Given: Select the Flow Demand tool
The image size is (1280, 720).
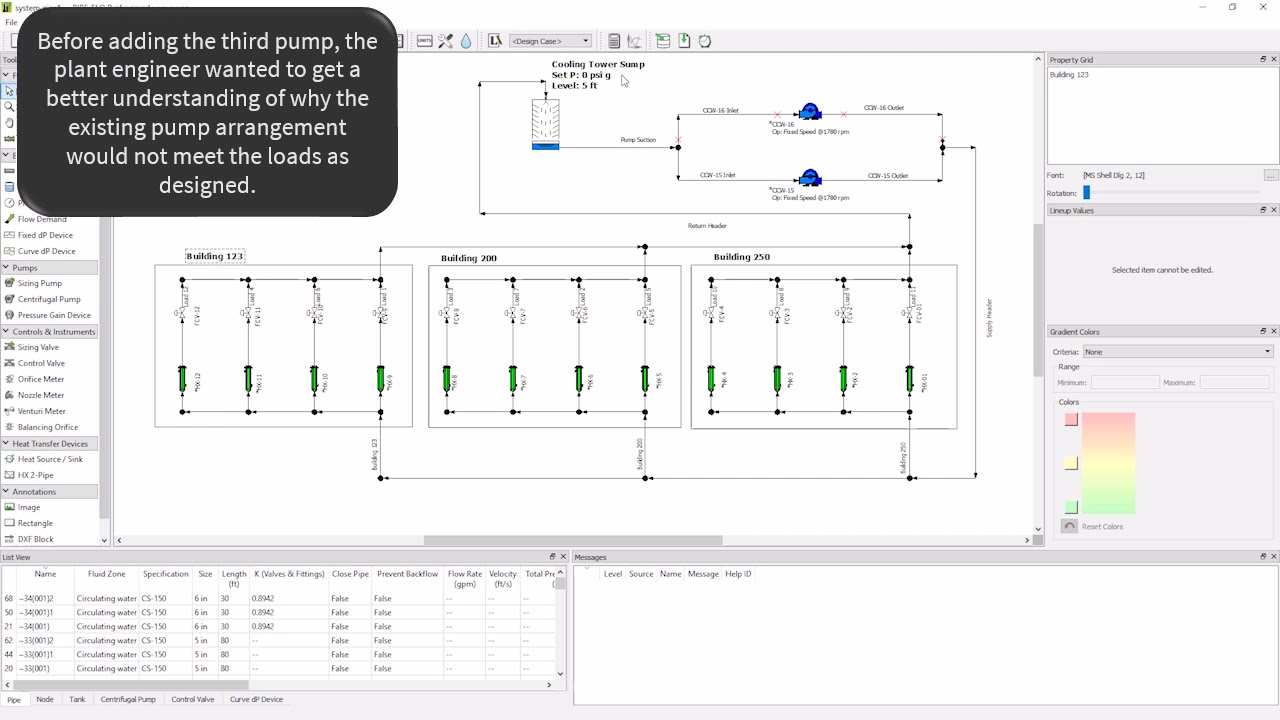Looking at the screenshot, I should (x=42, y=219).
